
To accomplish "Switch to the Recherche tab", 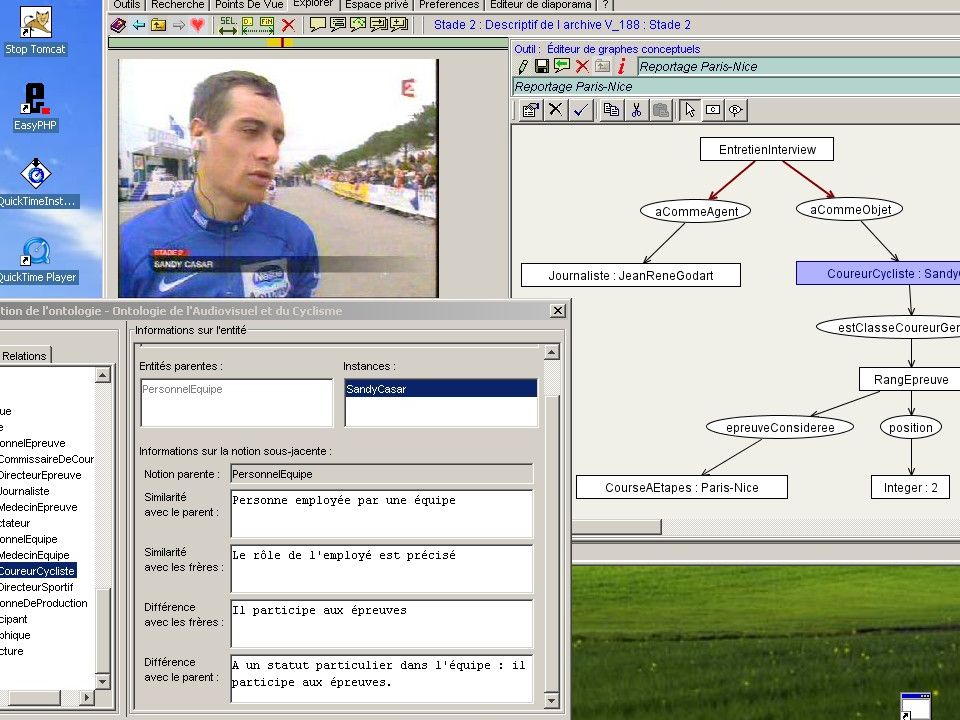I will click(x=178, y=5).
